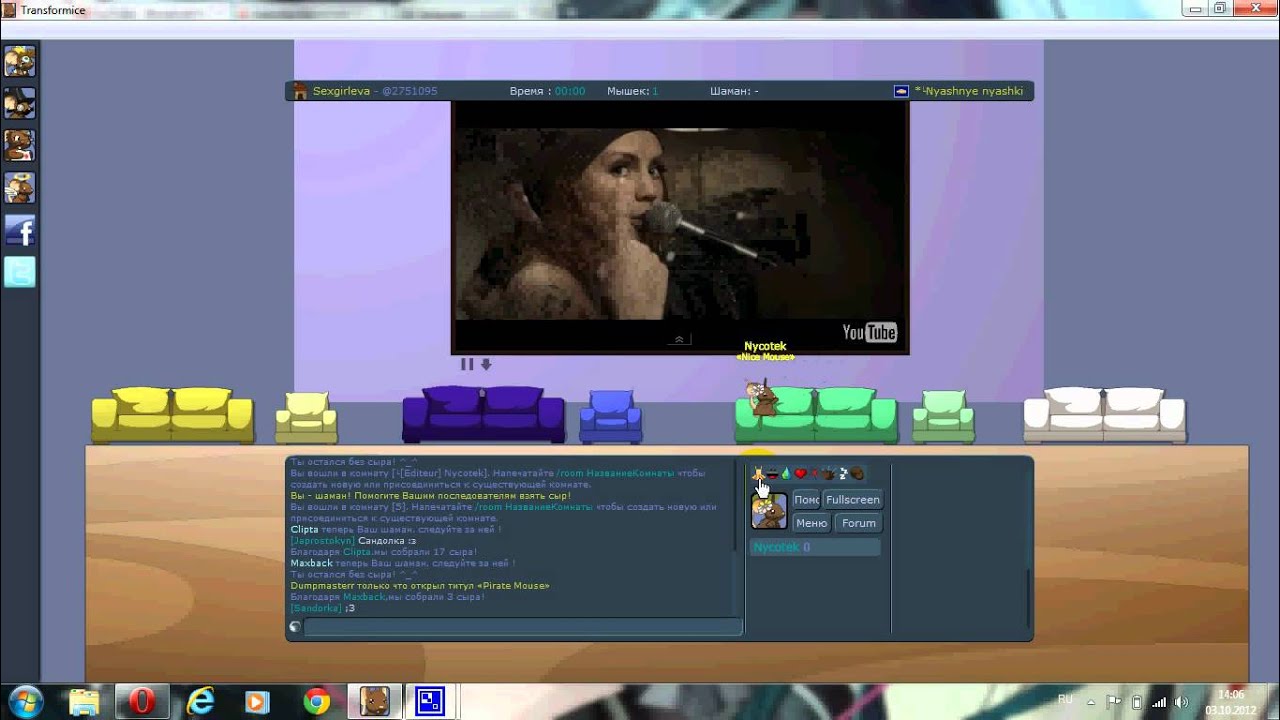Open the Windows Start menu
Image resolution: width=1280 pixels, height=720 pixels.
pyautogui.click(x=24, y=701)
